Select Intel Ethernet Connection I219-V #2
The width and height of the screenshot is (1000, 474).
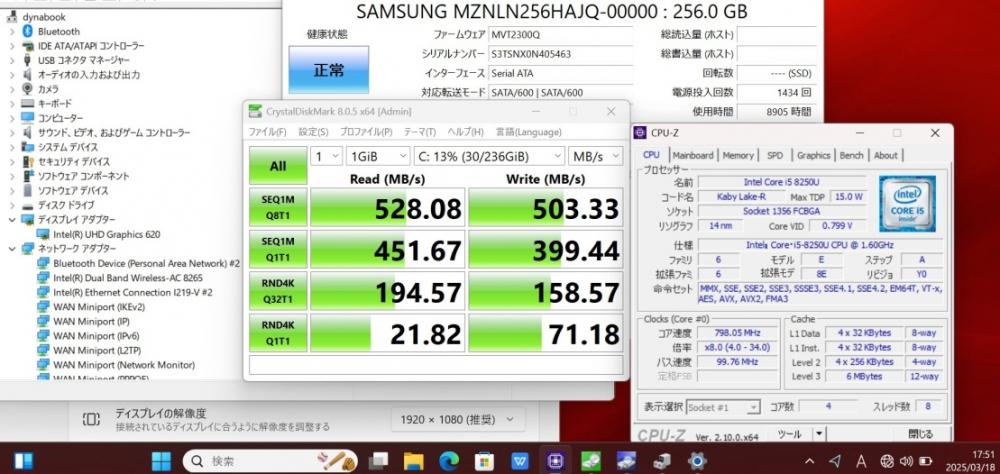coord(133,292)
